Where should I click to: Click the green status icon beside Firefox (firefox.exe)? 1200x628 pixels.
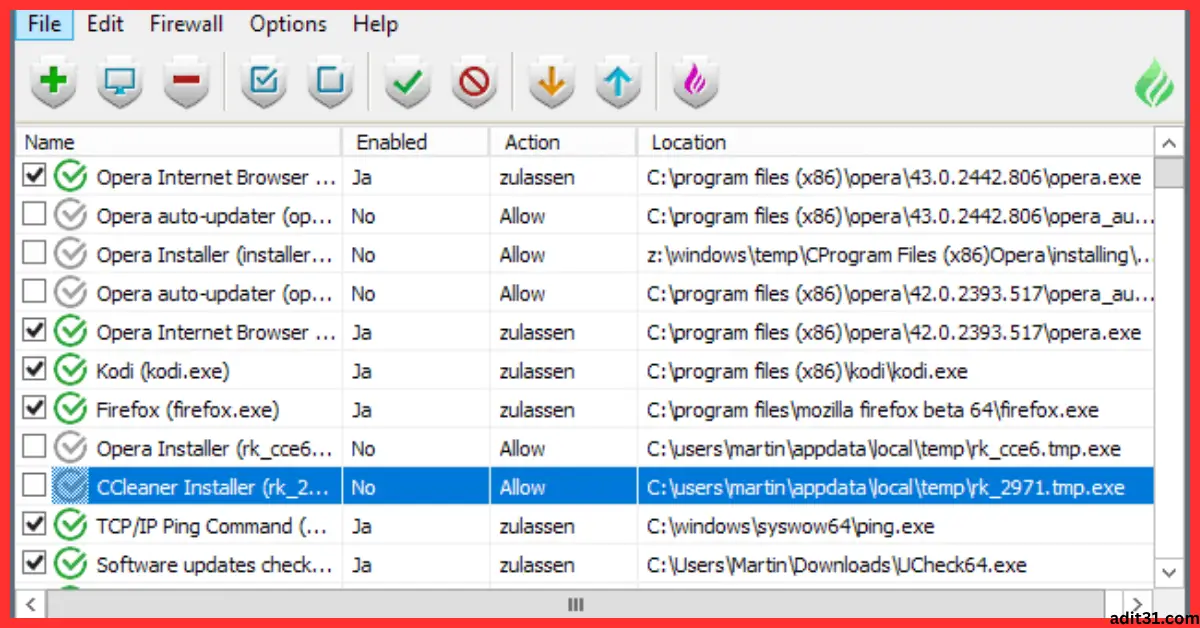[70, 410]
